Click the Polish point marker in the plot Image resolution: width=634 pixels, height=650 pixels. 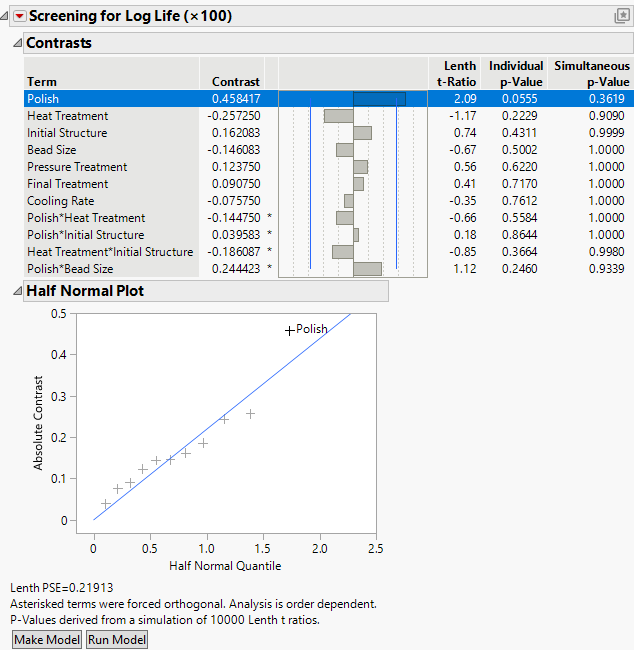tap(290, 330)
